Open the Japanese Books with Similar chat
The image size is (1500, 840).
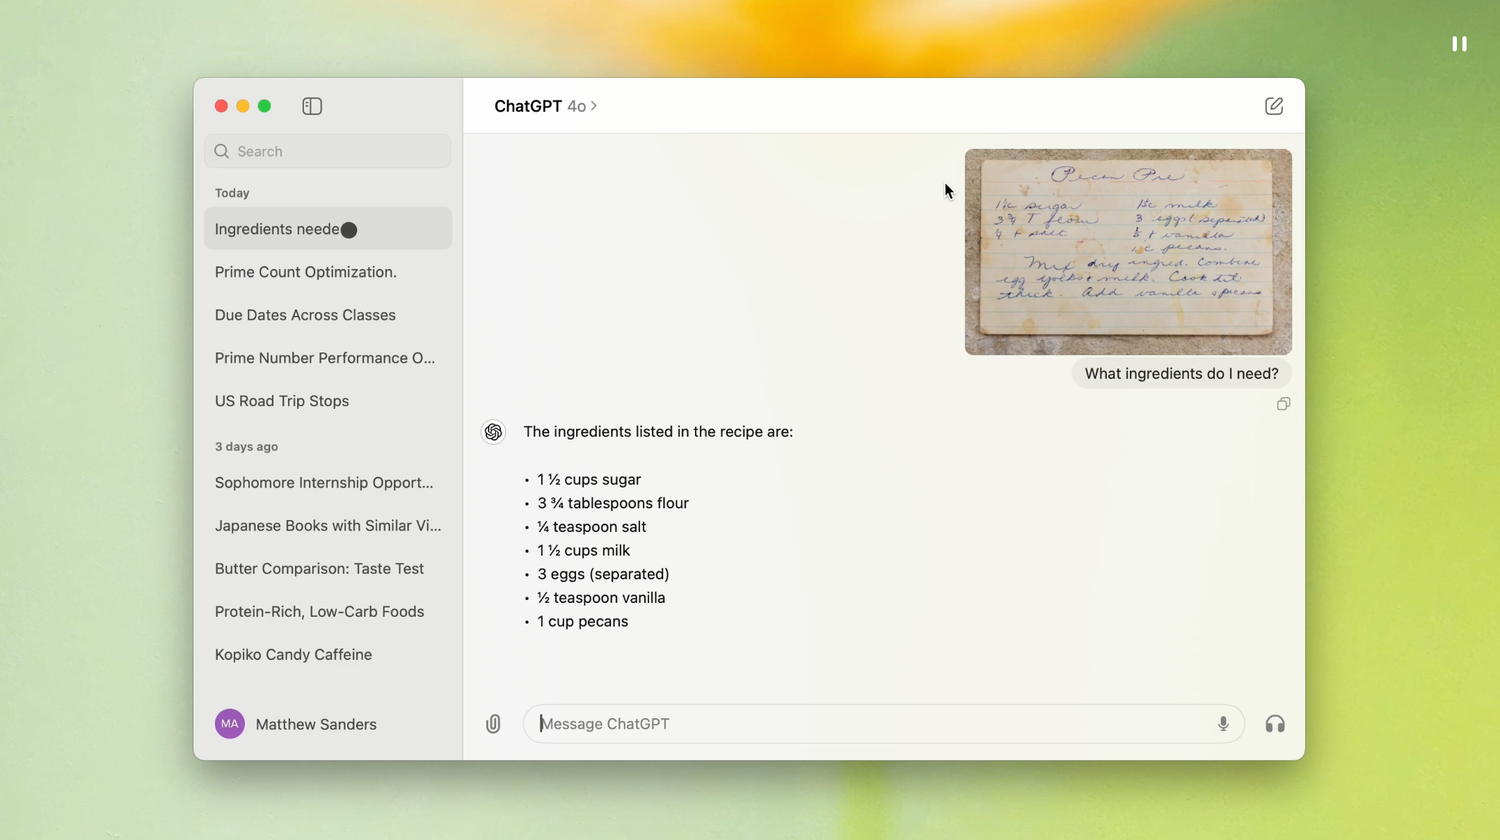coord(328,526)
